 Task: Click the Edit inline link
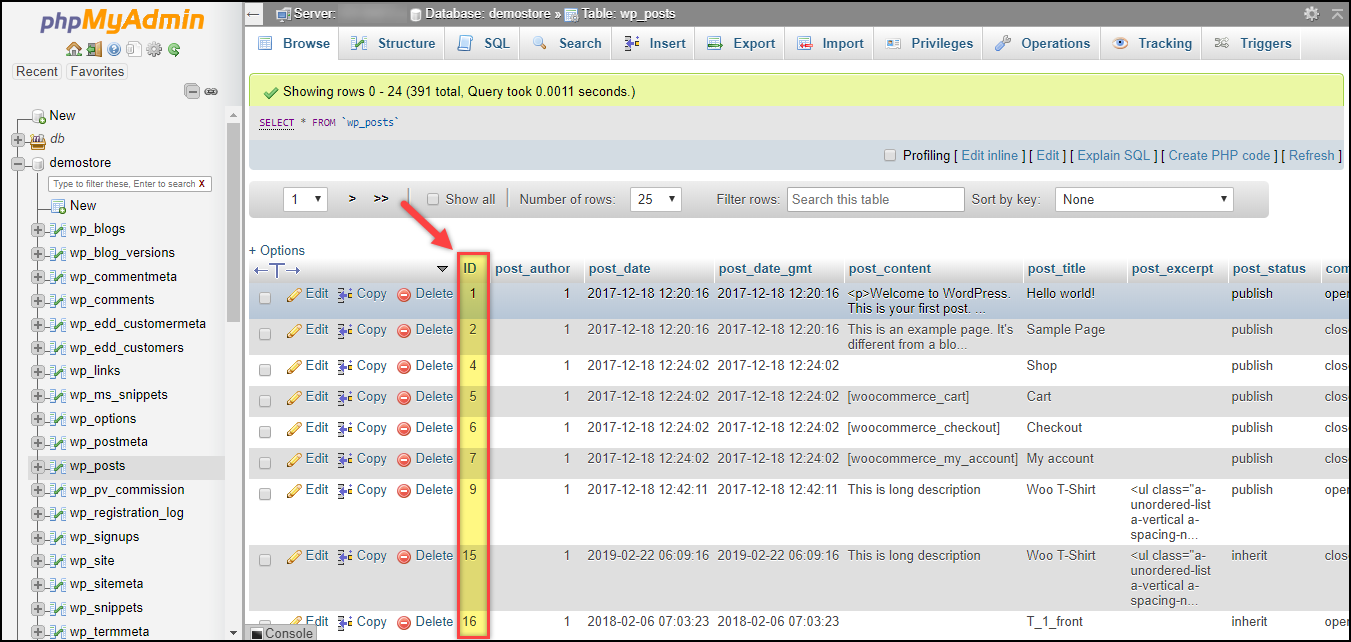click(990, 156)
